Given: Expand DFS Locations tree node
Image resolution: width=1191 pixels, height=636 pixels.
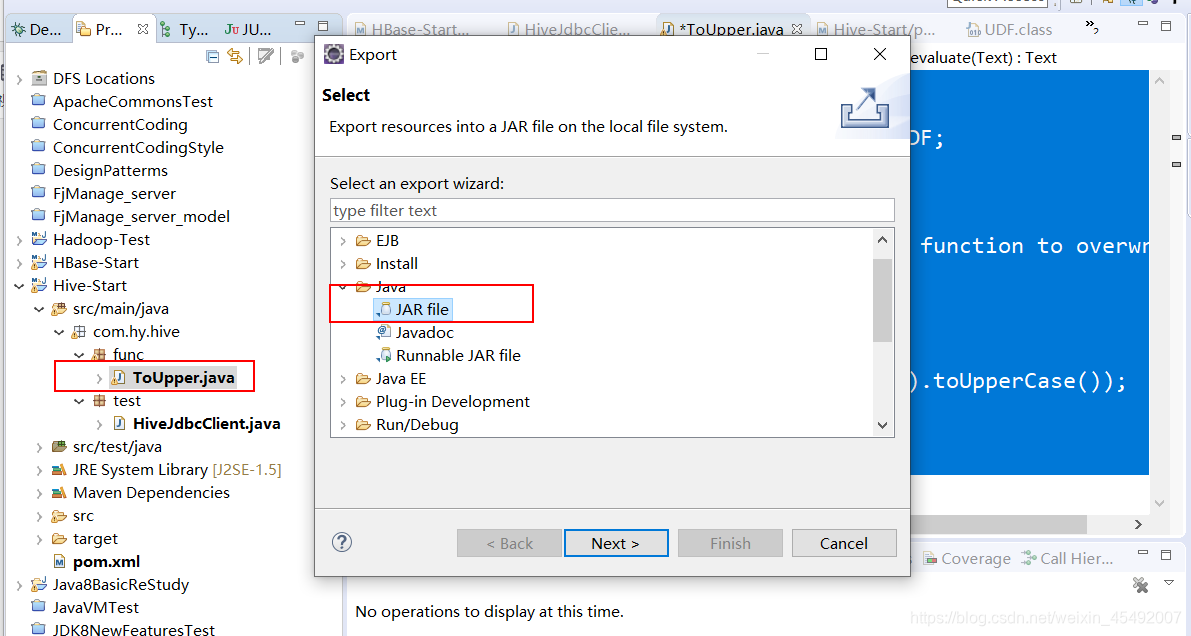Looking at the screenshot, I should click(x=19, y=79).
